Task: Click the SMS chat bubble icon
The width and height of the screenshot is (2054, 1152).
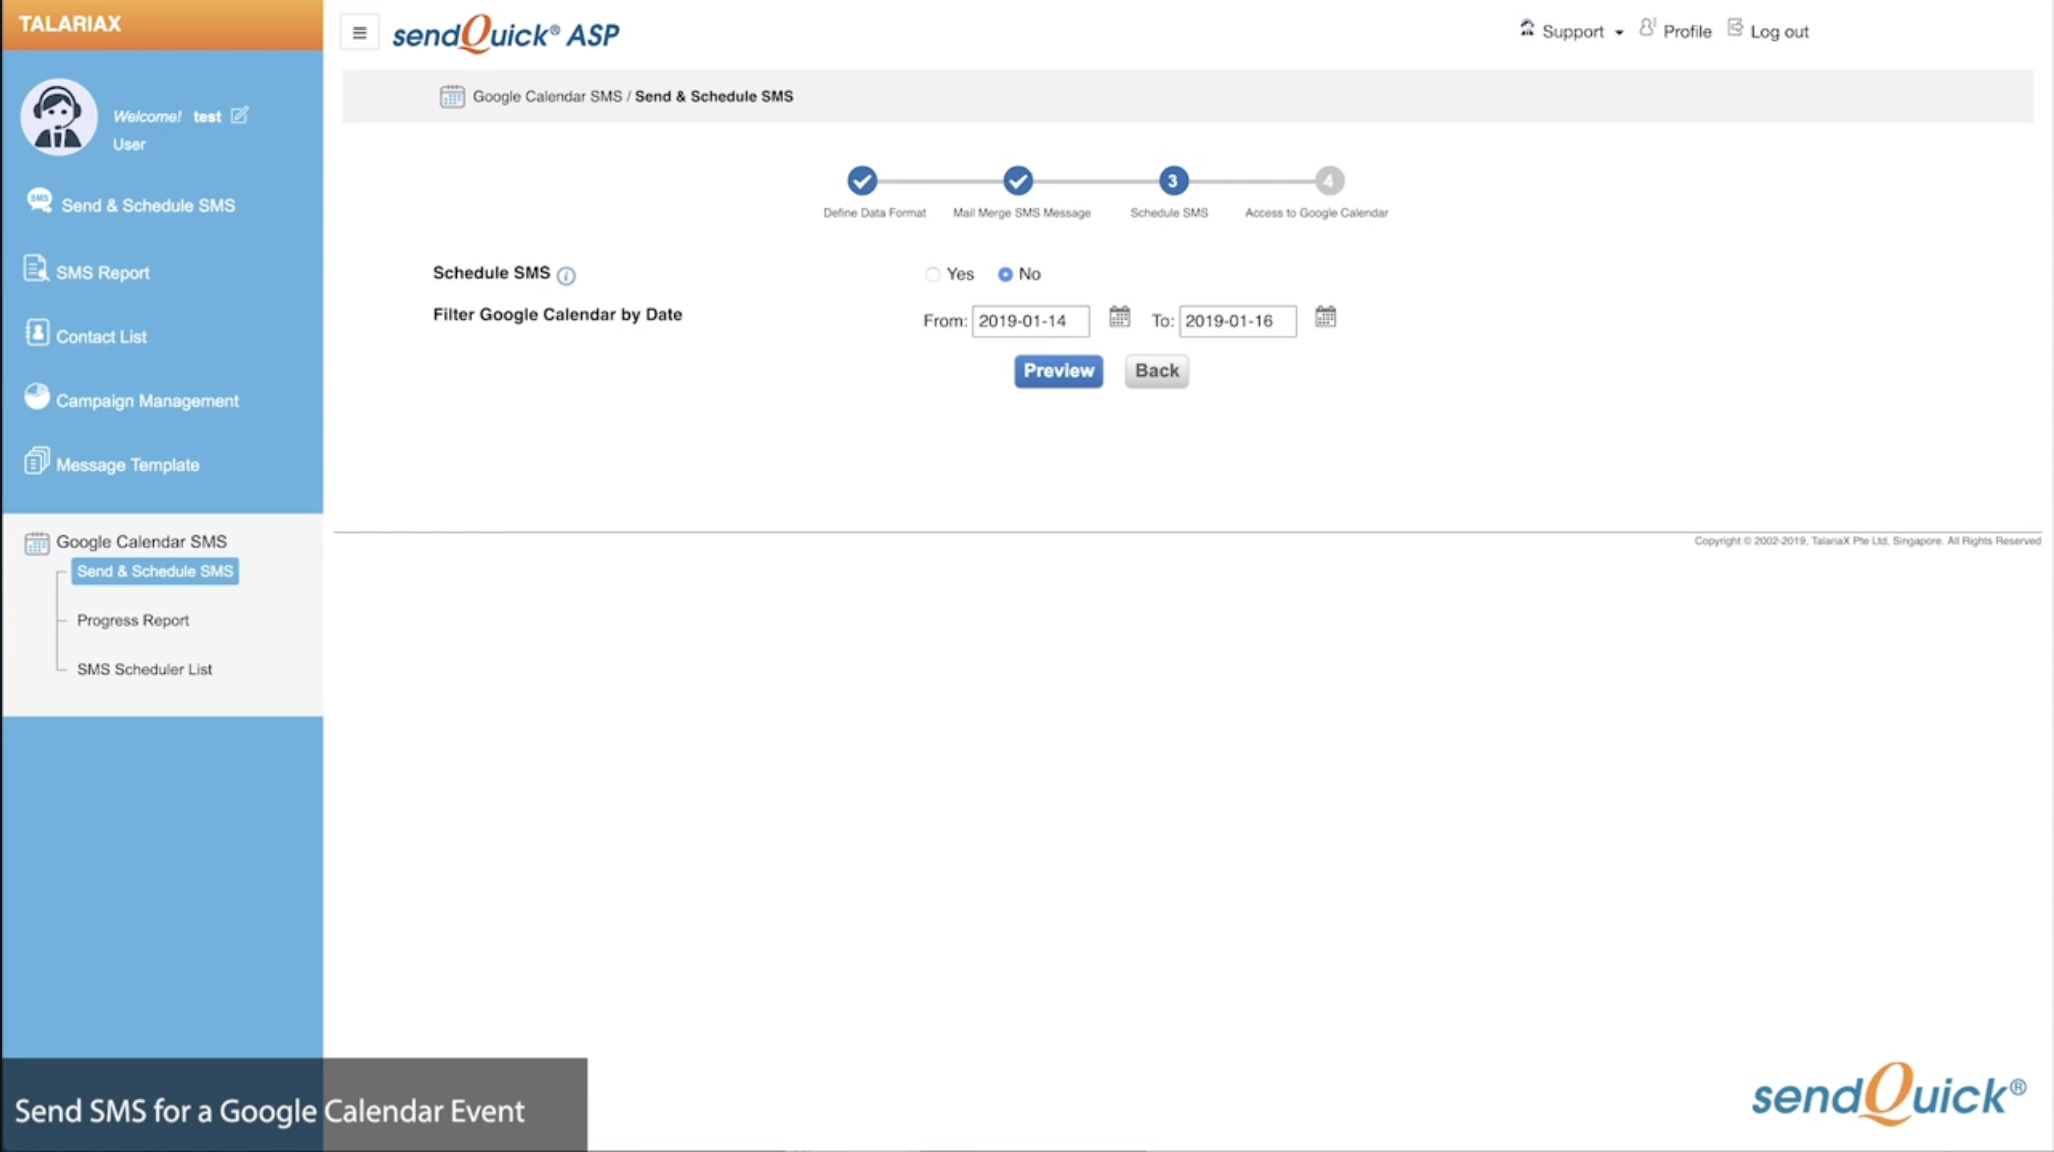Action: pyautogui.click(x=39, y=200)
